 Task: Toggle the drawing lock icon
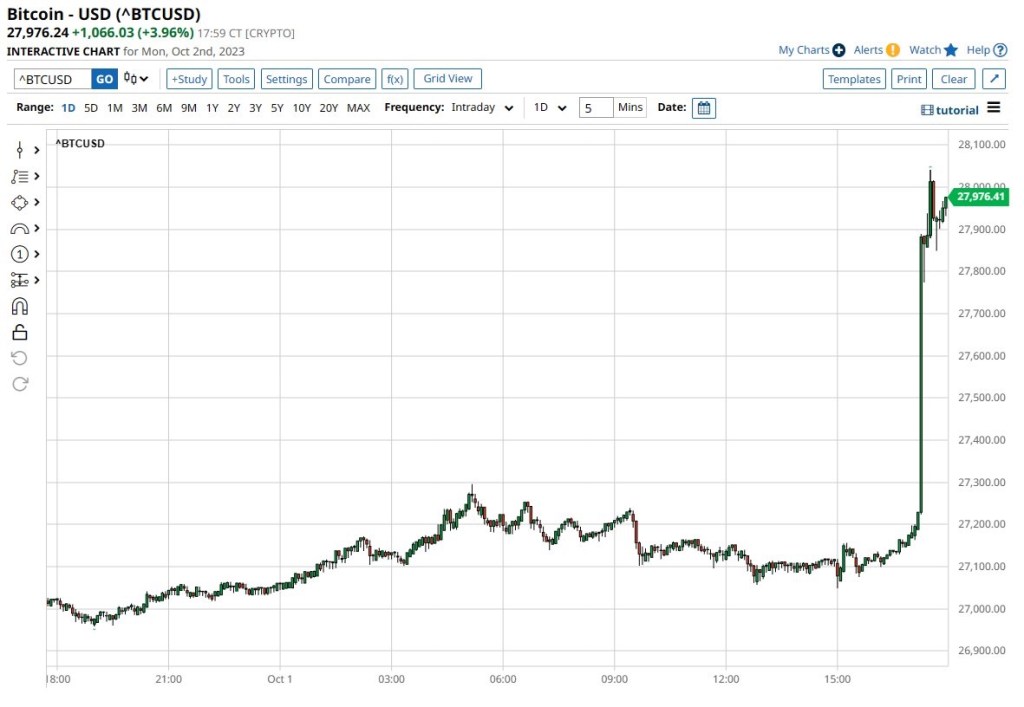coord(19,332)
